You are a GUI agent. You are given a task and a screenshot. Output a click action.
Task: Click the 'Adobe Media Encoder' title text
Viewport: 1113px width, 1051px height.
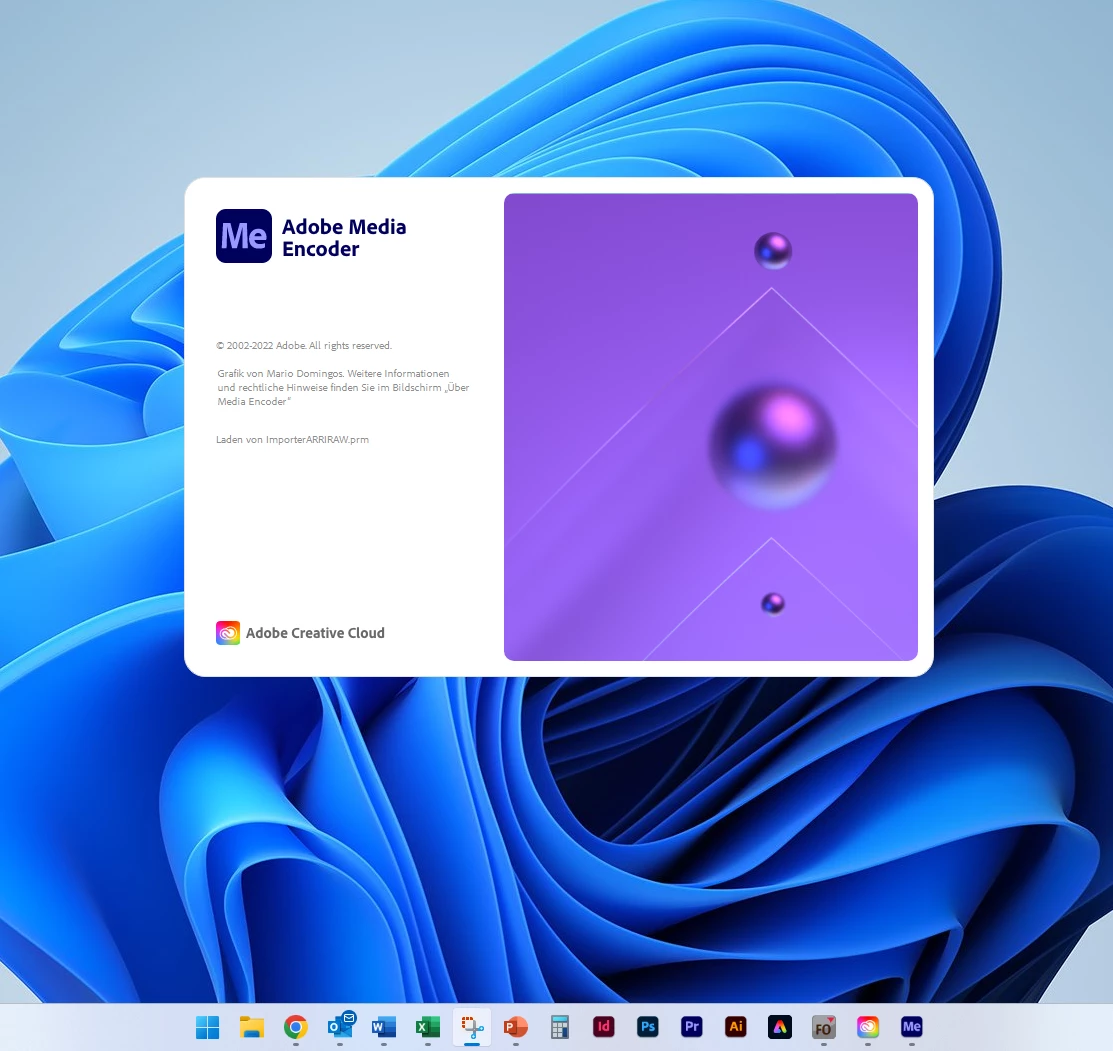coord(344,237)
